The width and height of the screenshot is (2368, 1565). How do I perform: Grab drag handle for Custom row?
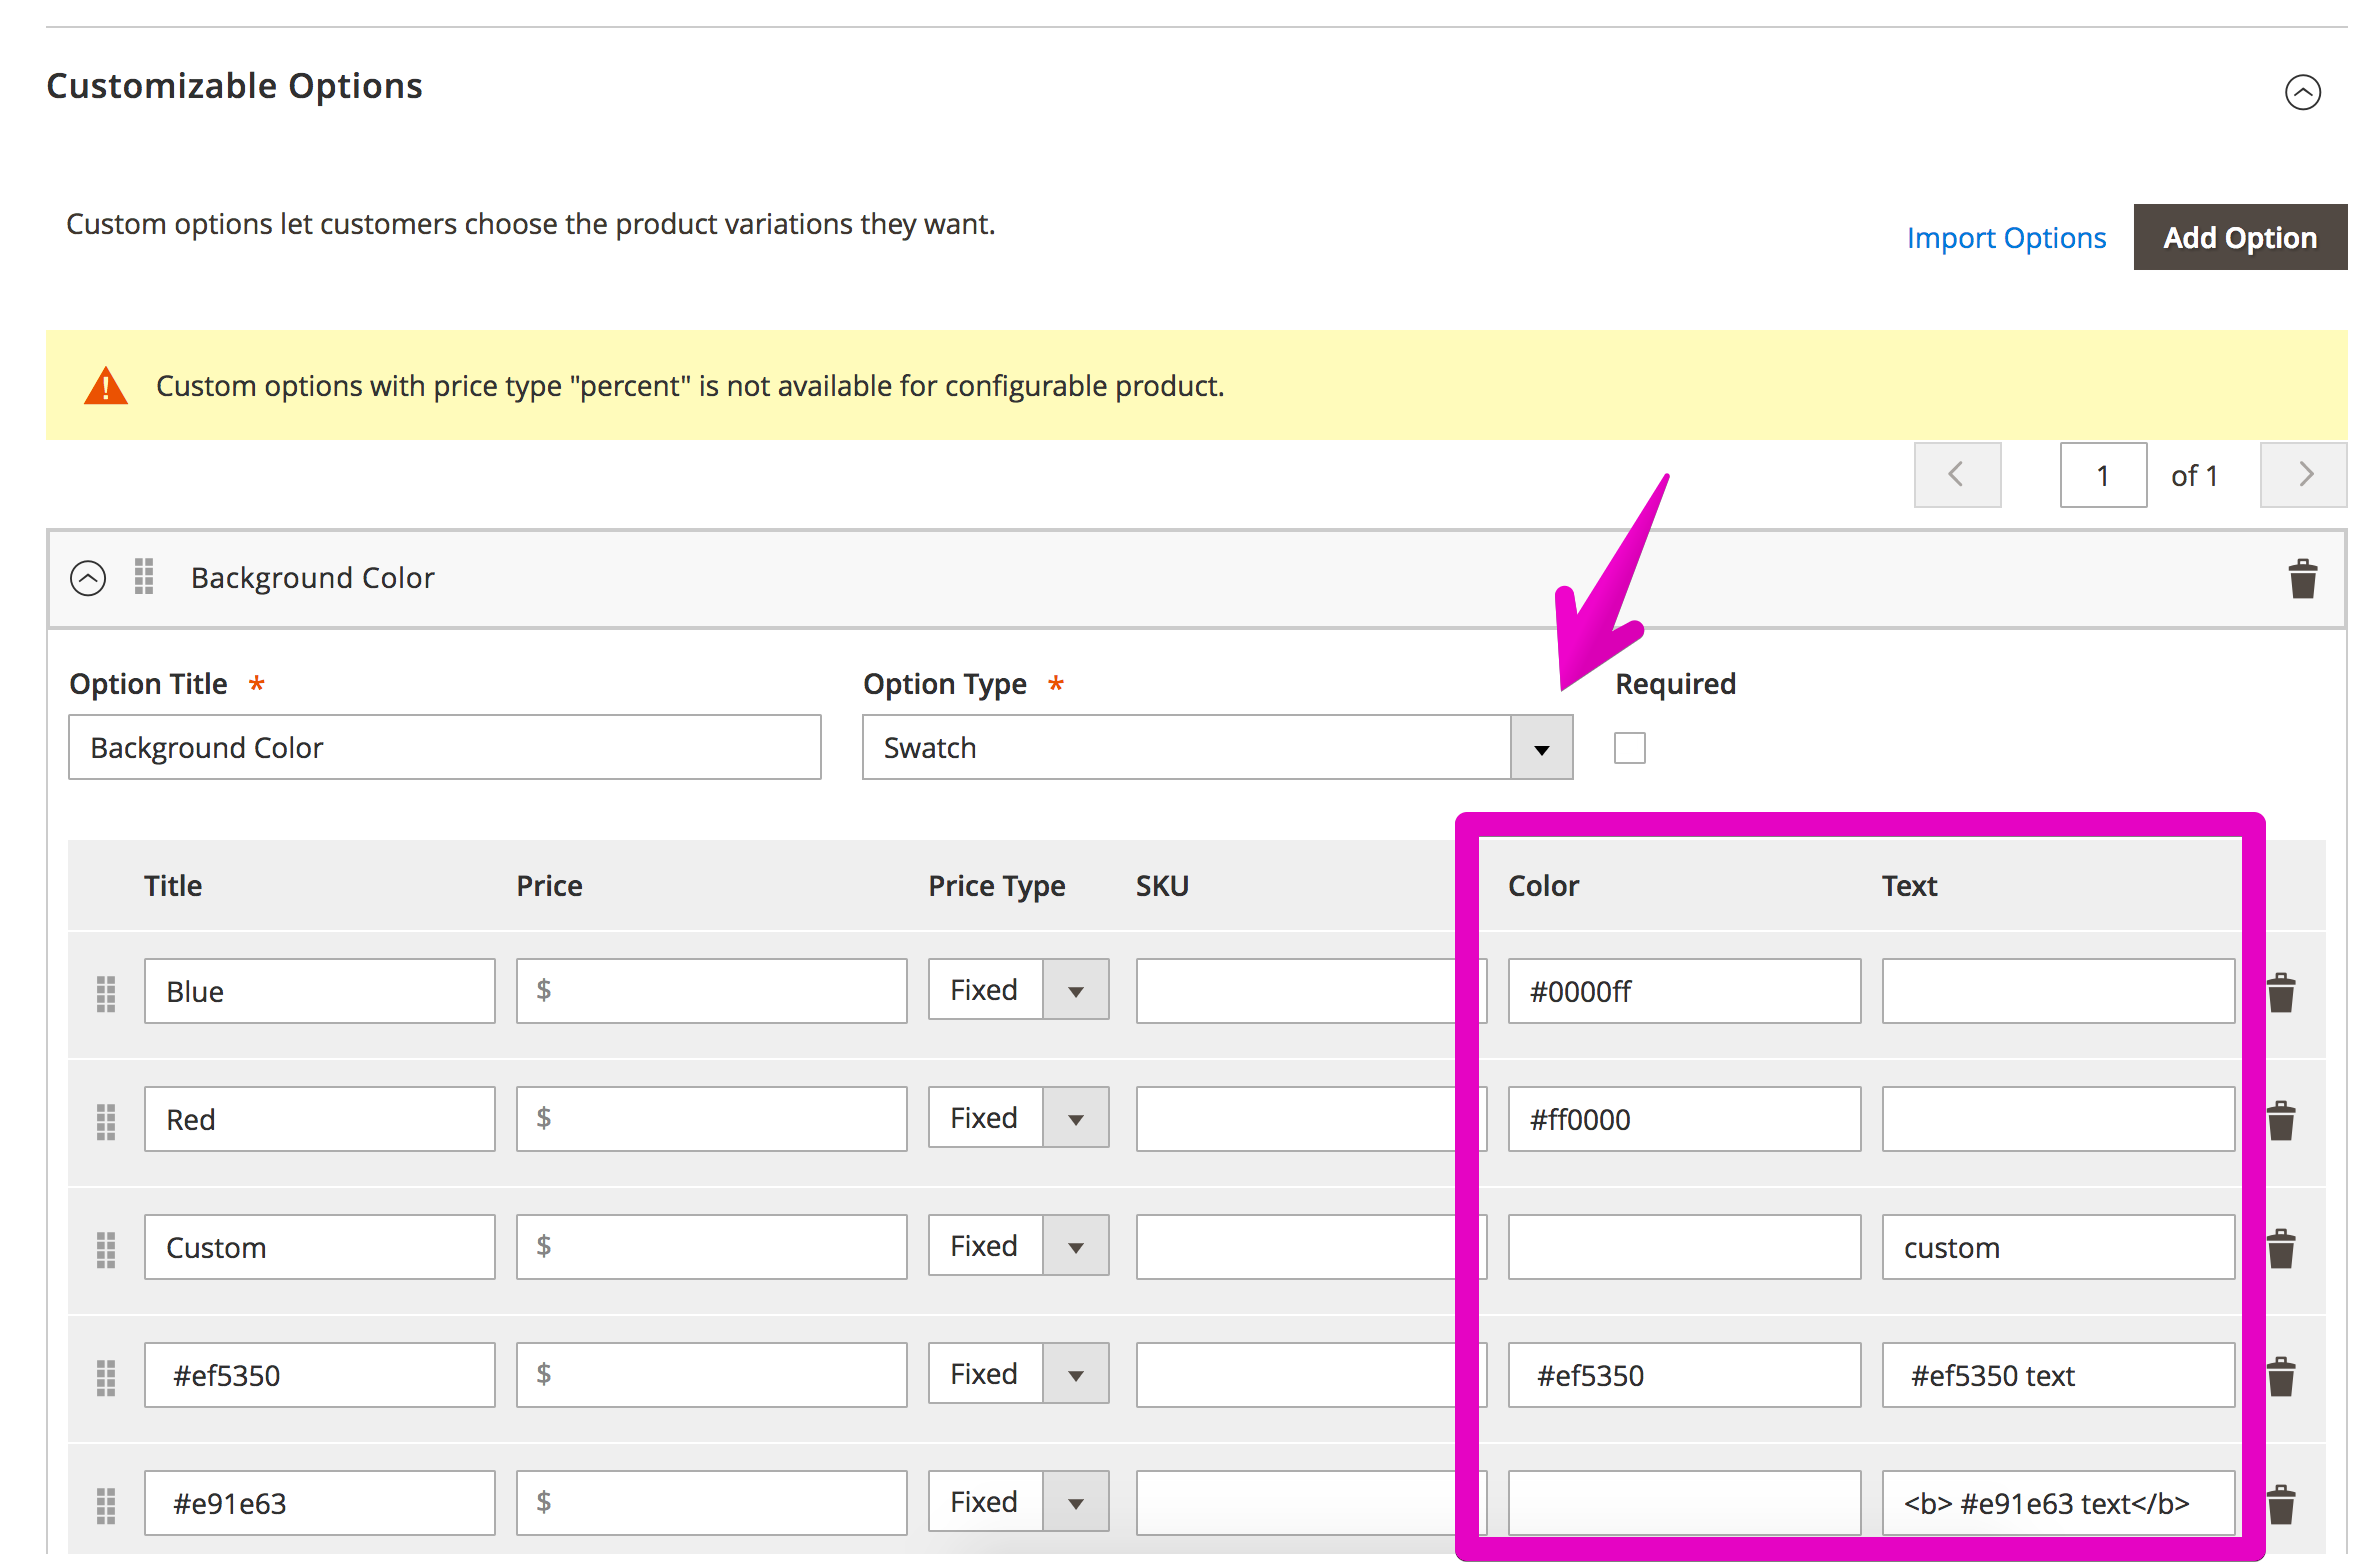coord(106,1249)
